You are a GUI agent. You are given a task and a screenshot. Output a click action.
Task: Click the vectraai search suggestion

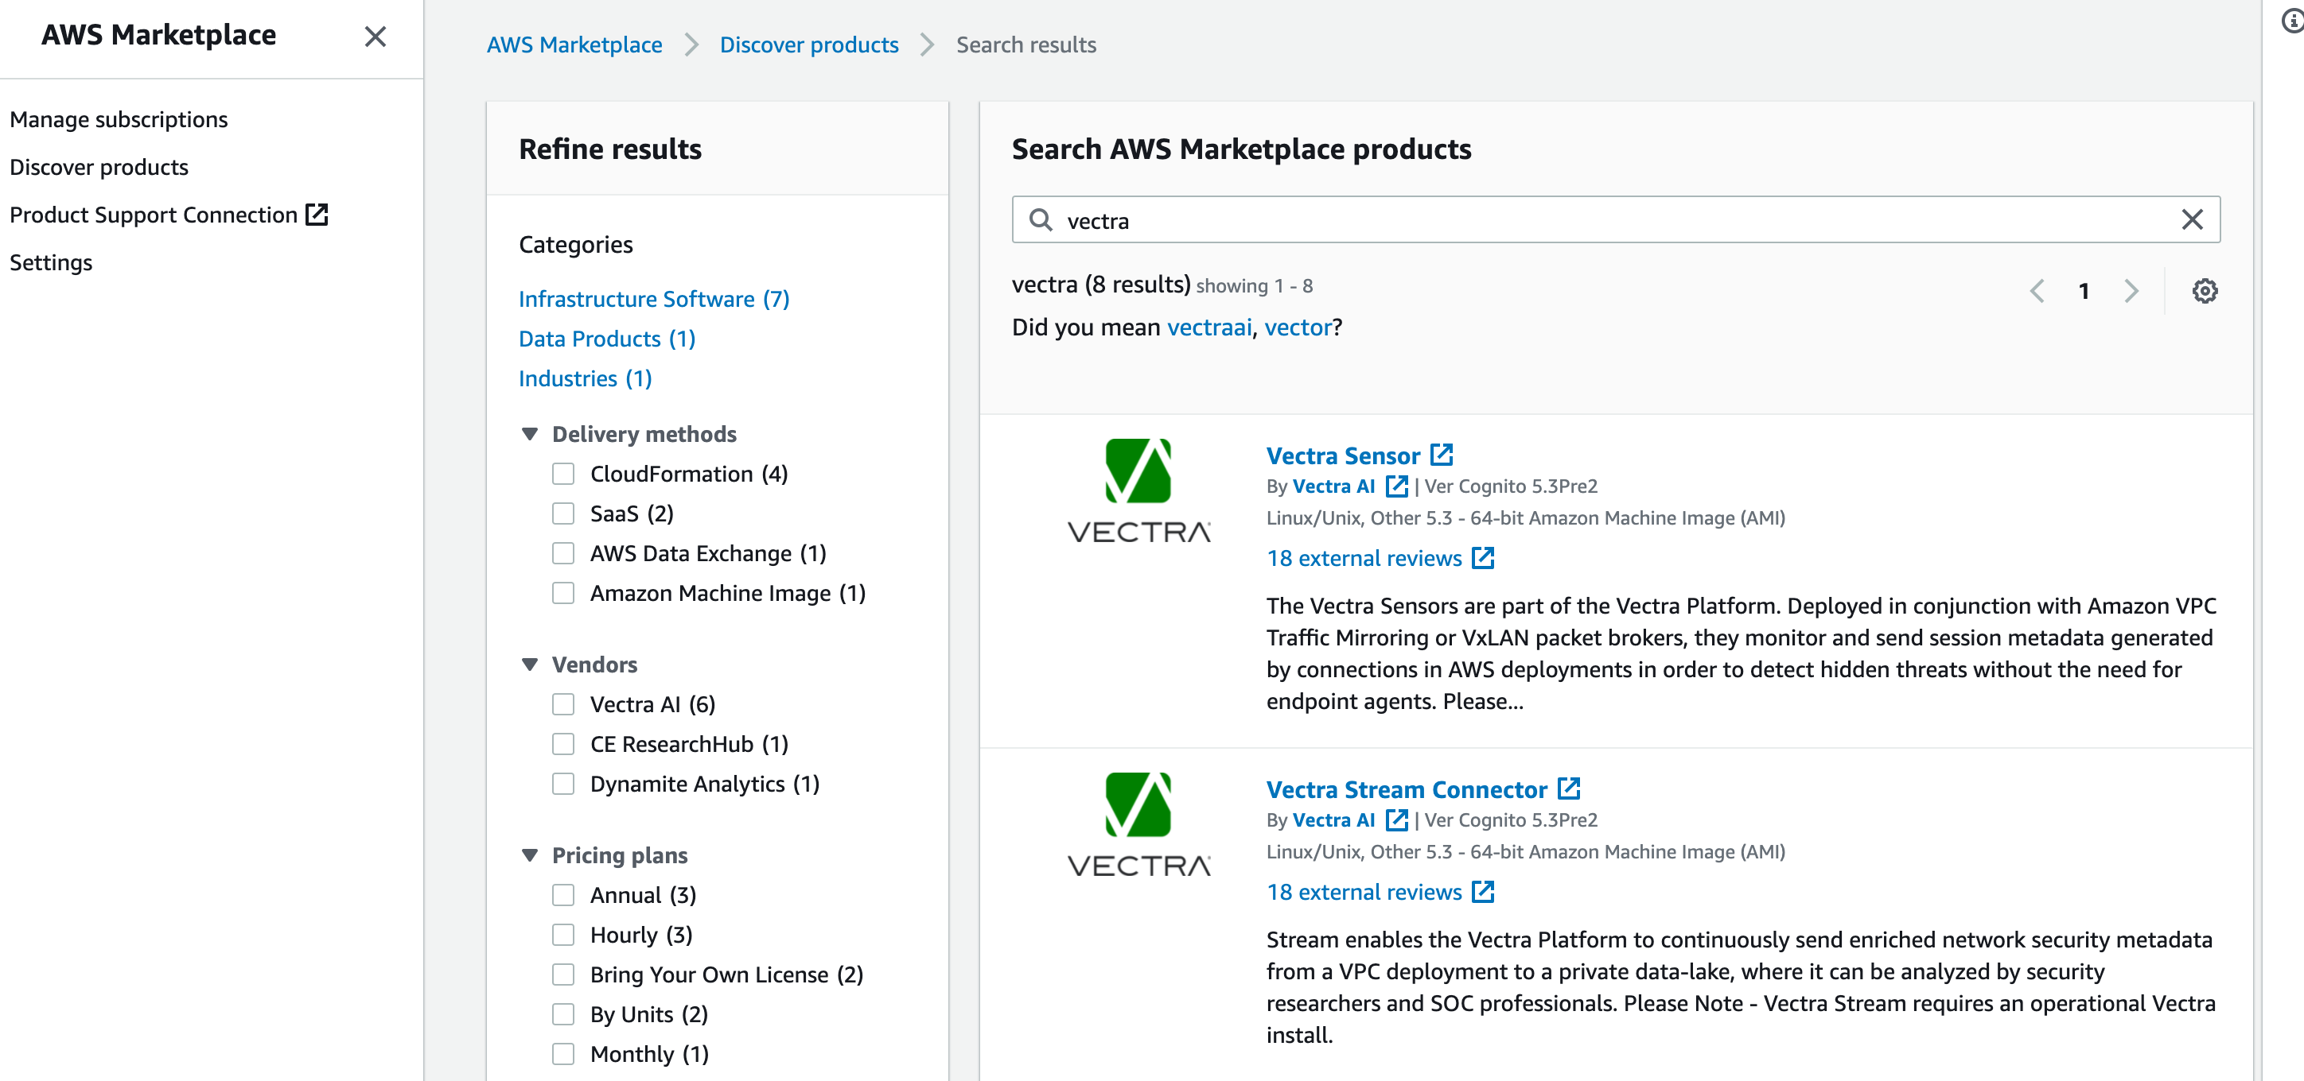click(1208, 327)
